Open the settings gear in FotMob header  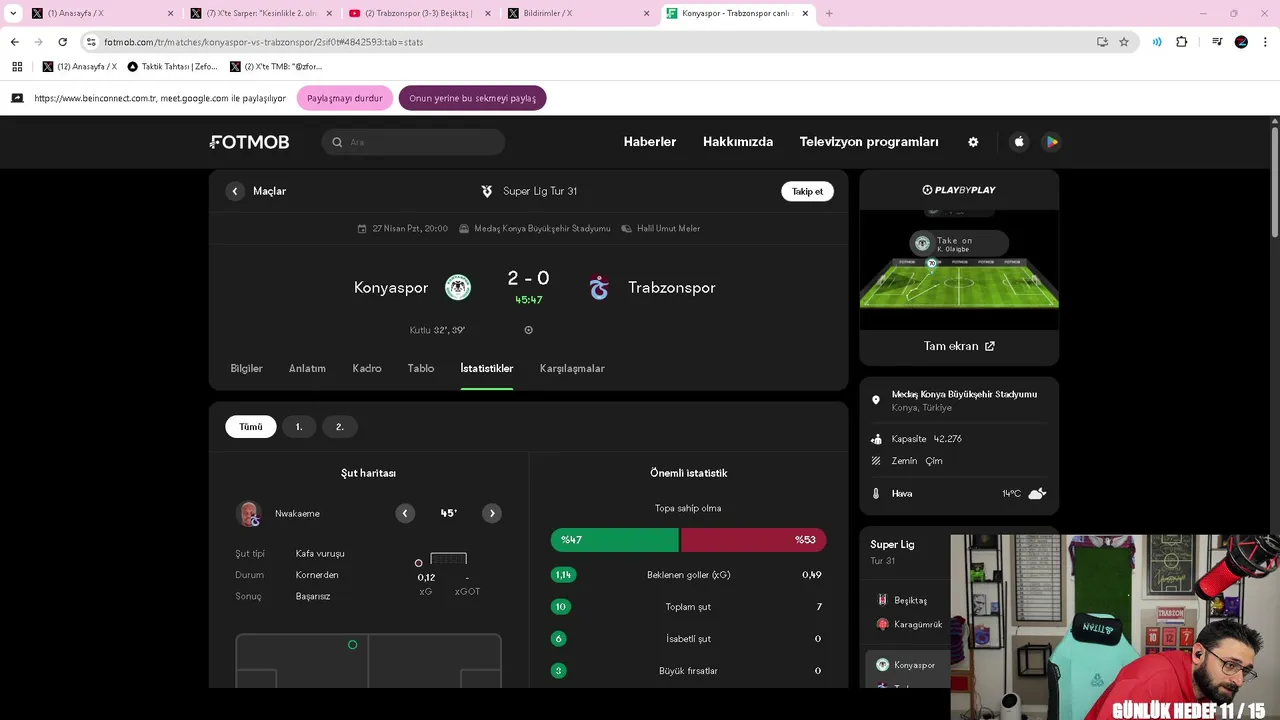pos(973,142)
